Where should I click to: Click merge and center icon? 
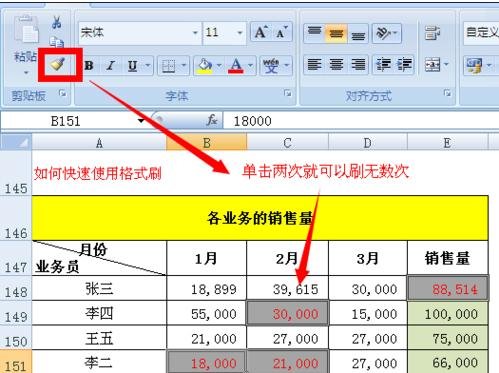pyautogui.click(x=432, y=64)
